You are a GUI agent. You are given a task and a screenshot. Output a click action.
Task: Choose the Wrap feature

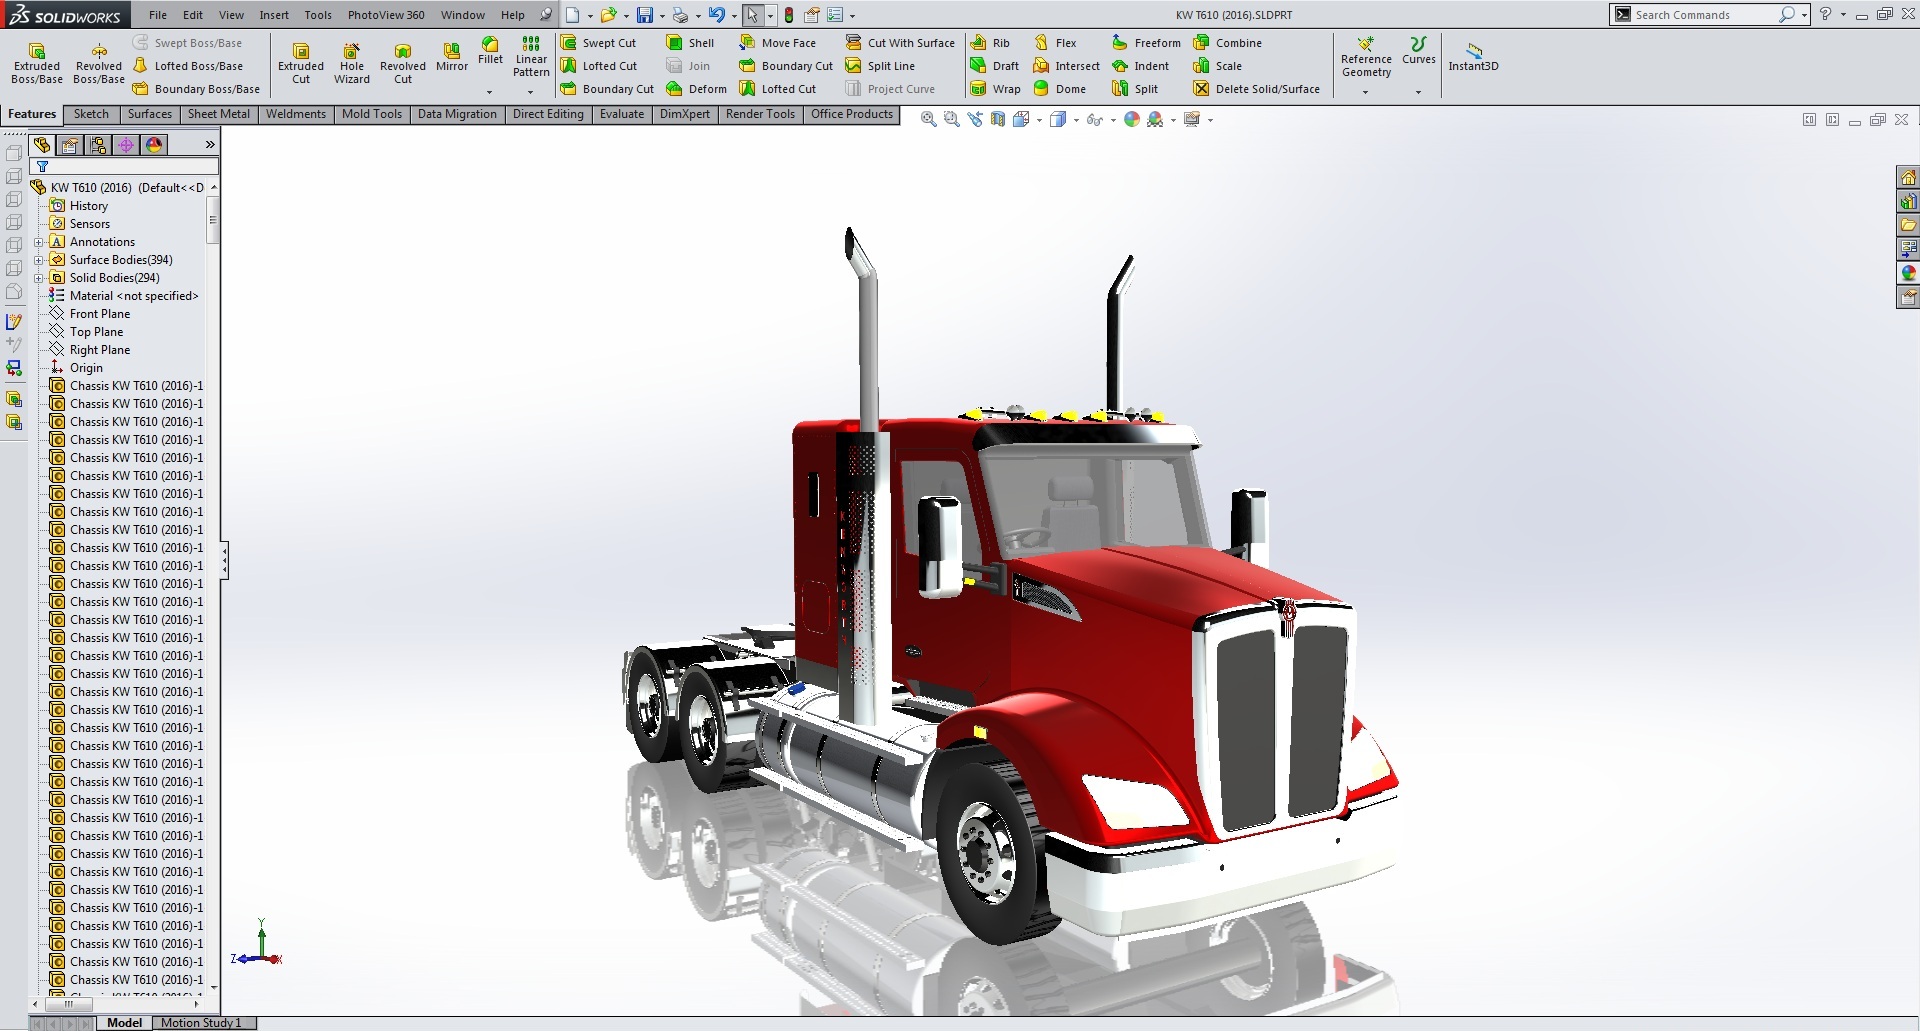995,89
